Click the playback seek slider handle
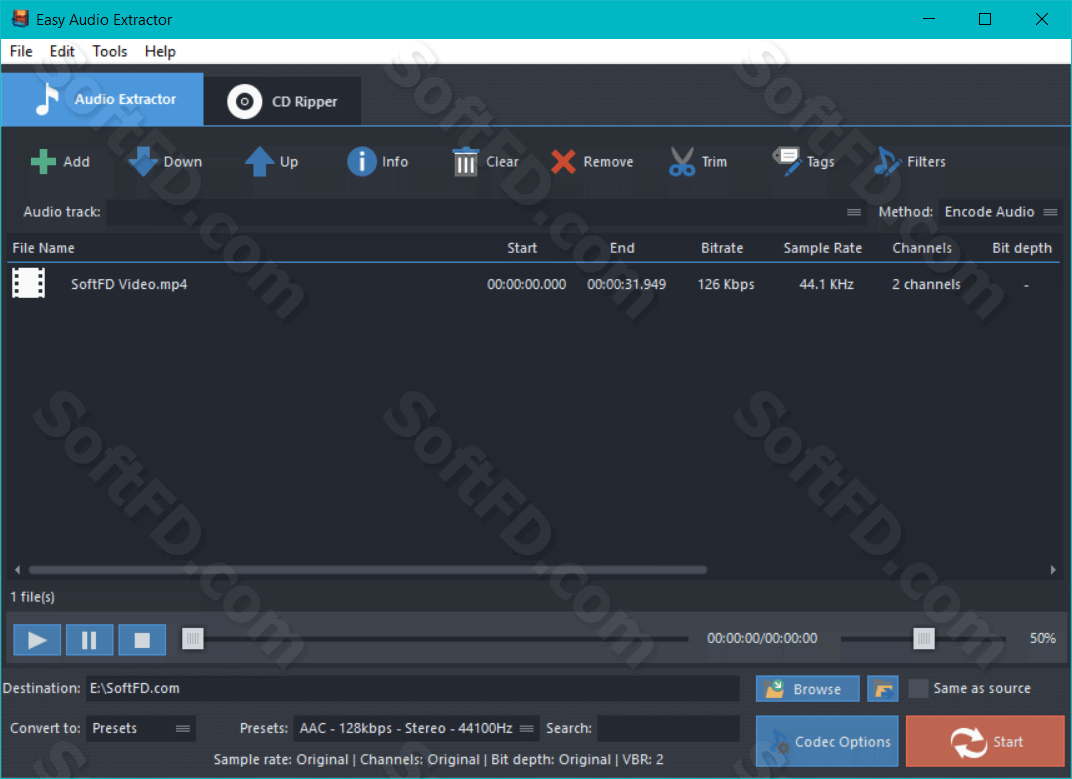1072x779 pixels. pos(193,639)
